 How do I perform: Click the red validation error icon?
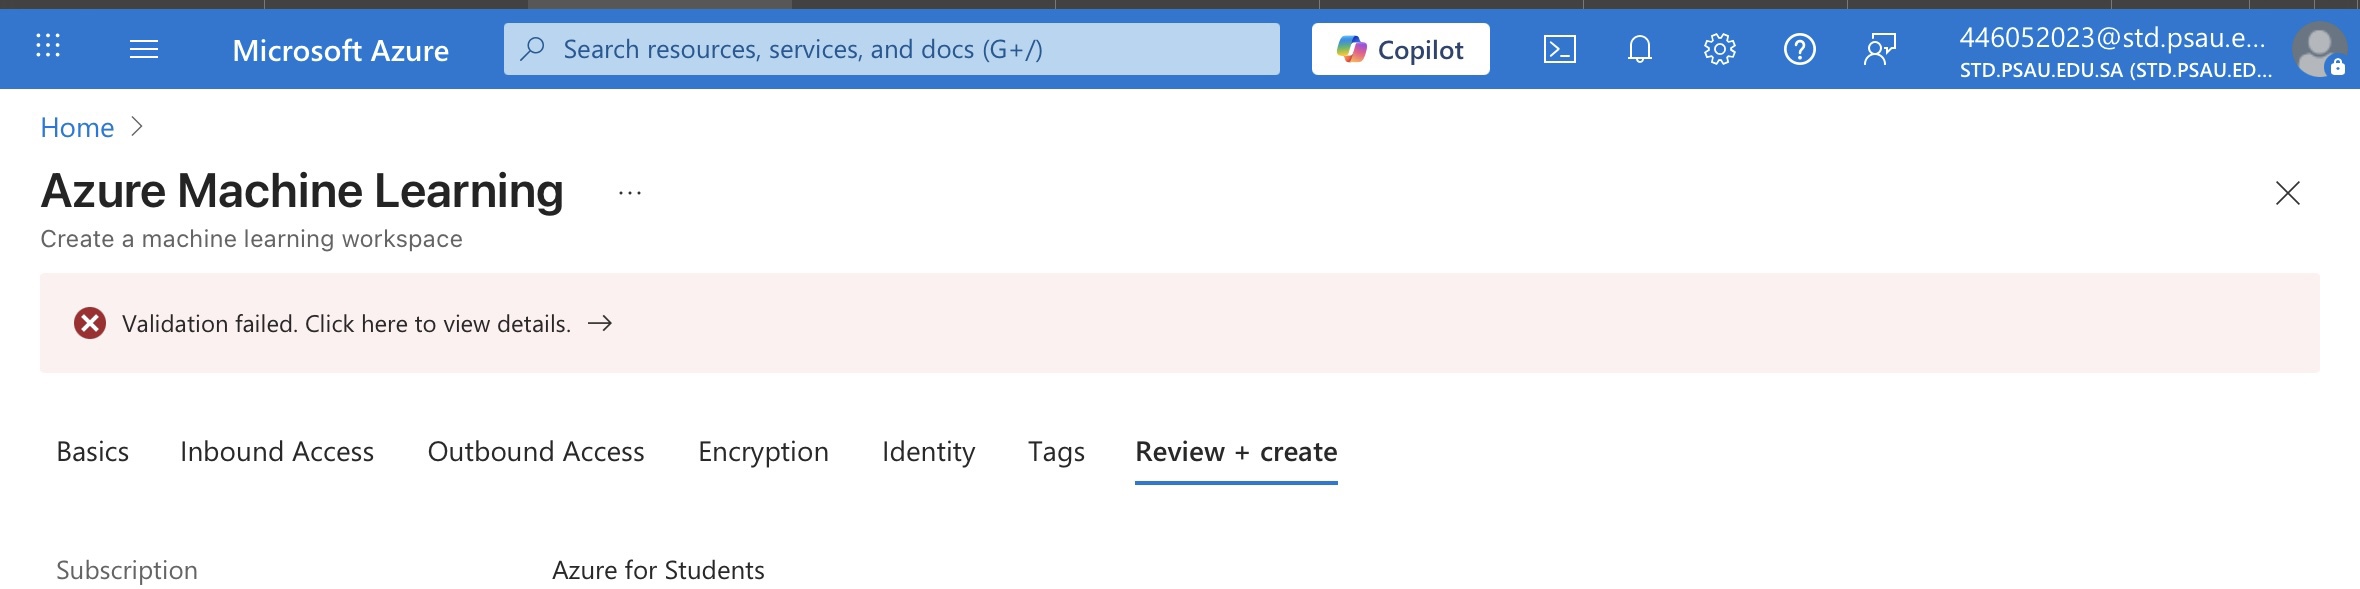pos(90,323)
